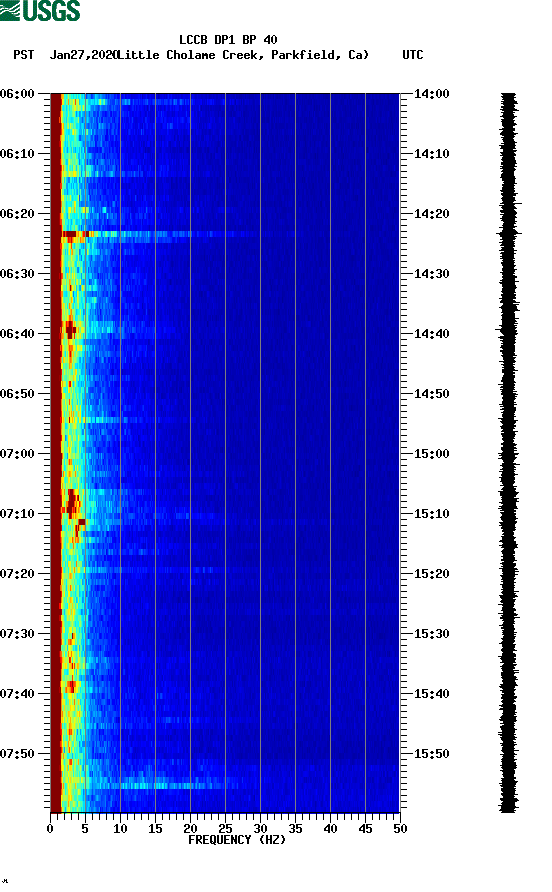Click the "15:40" UTC time label

click(431, 693)
